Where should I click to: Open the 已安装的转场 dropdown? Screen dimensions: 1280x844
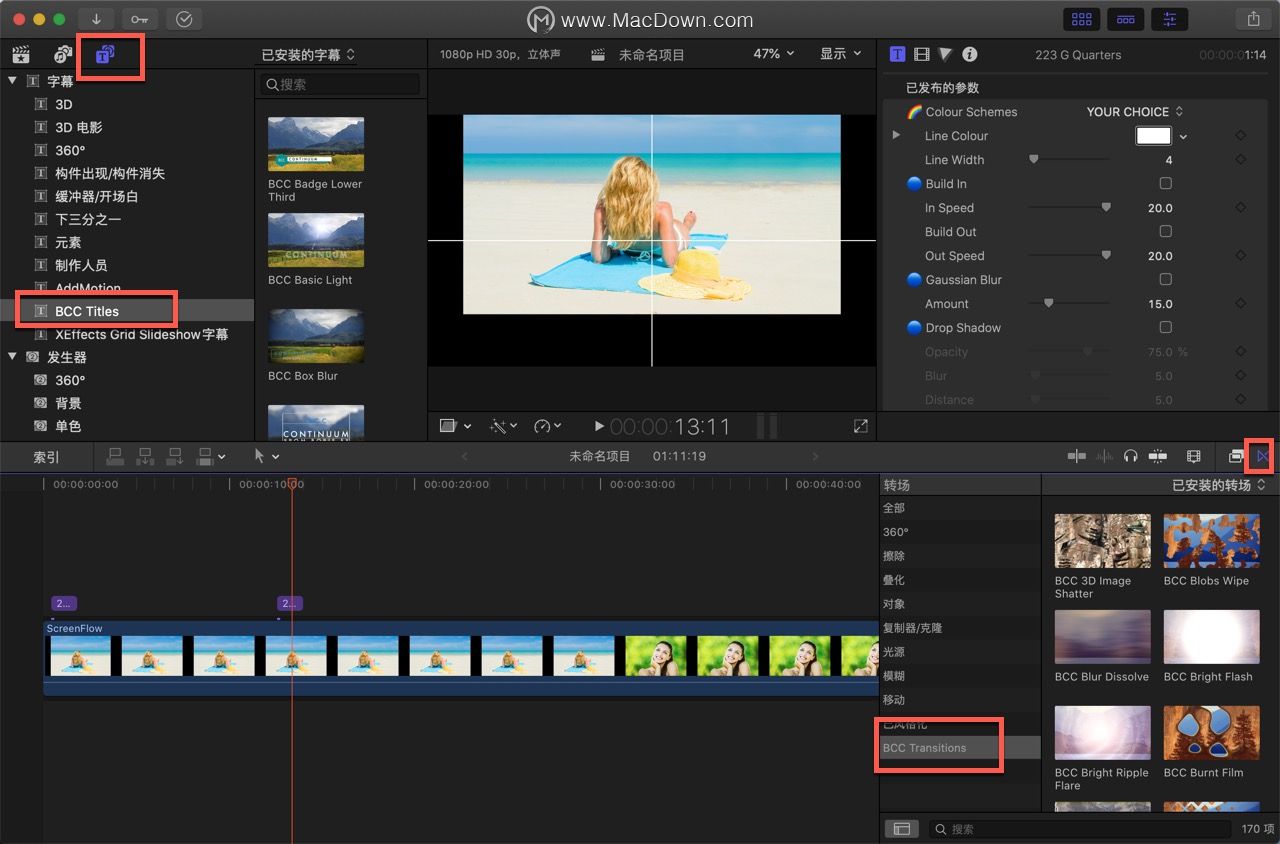tap(1219, 485)
